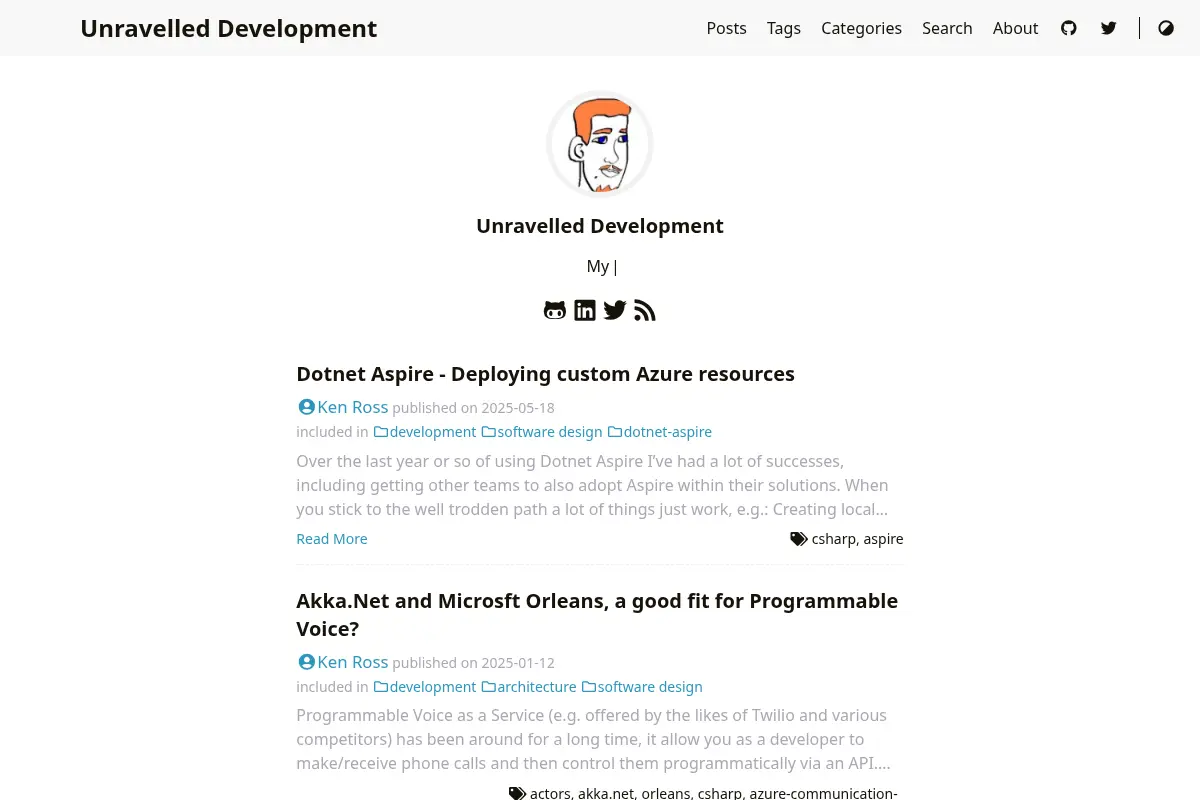Click date text published on 2025-01-12

(474, 663)
